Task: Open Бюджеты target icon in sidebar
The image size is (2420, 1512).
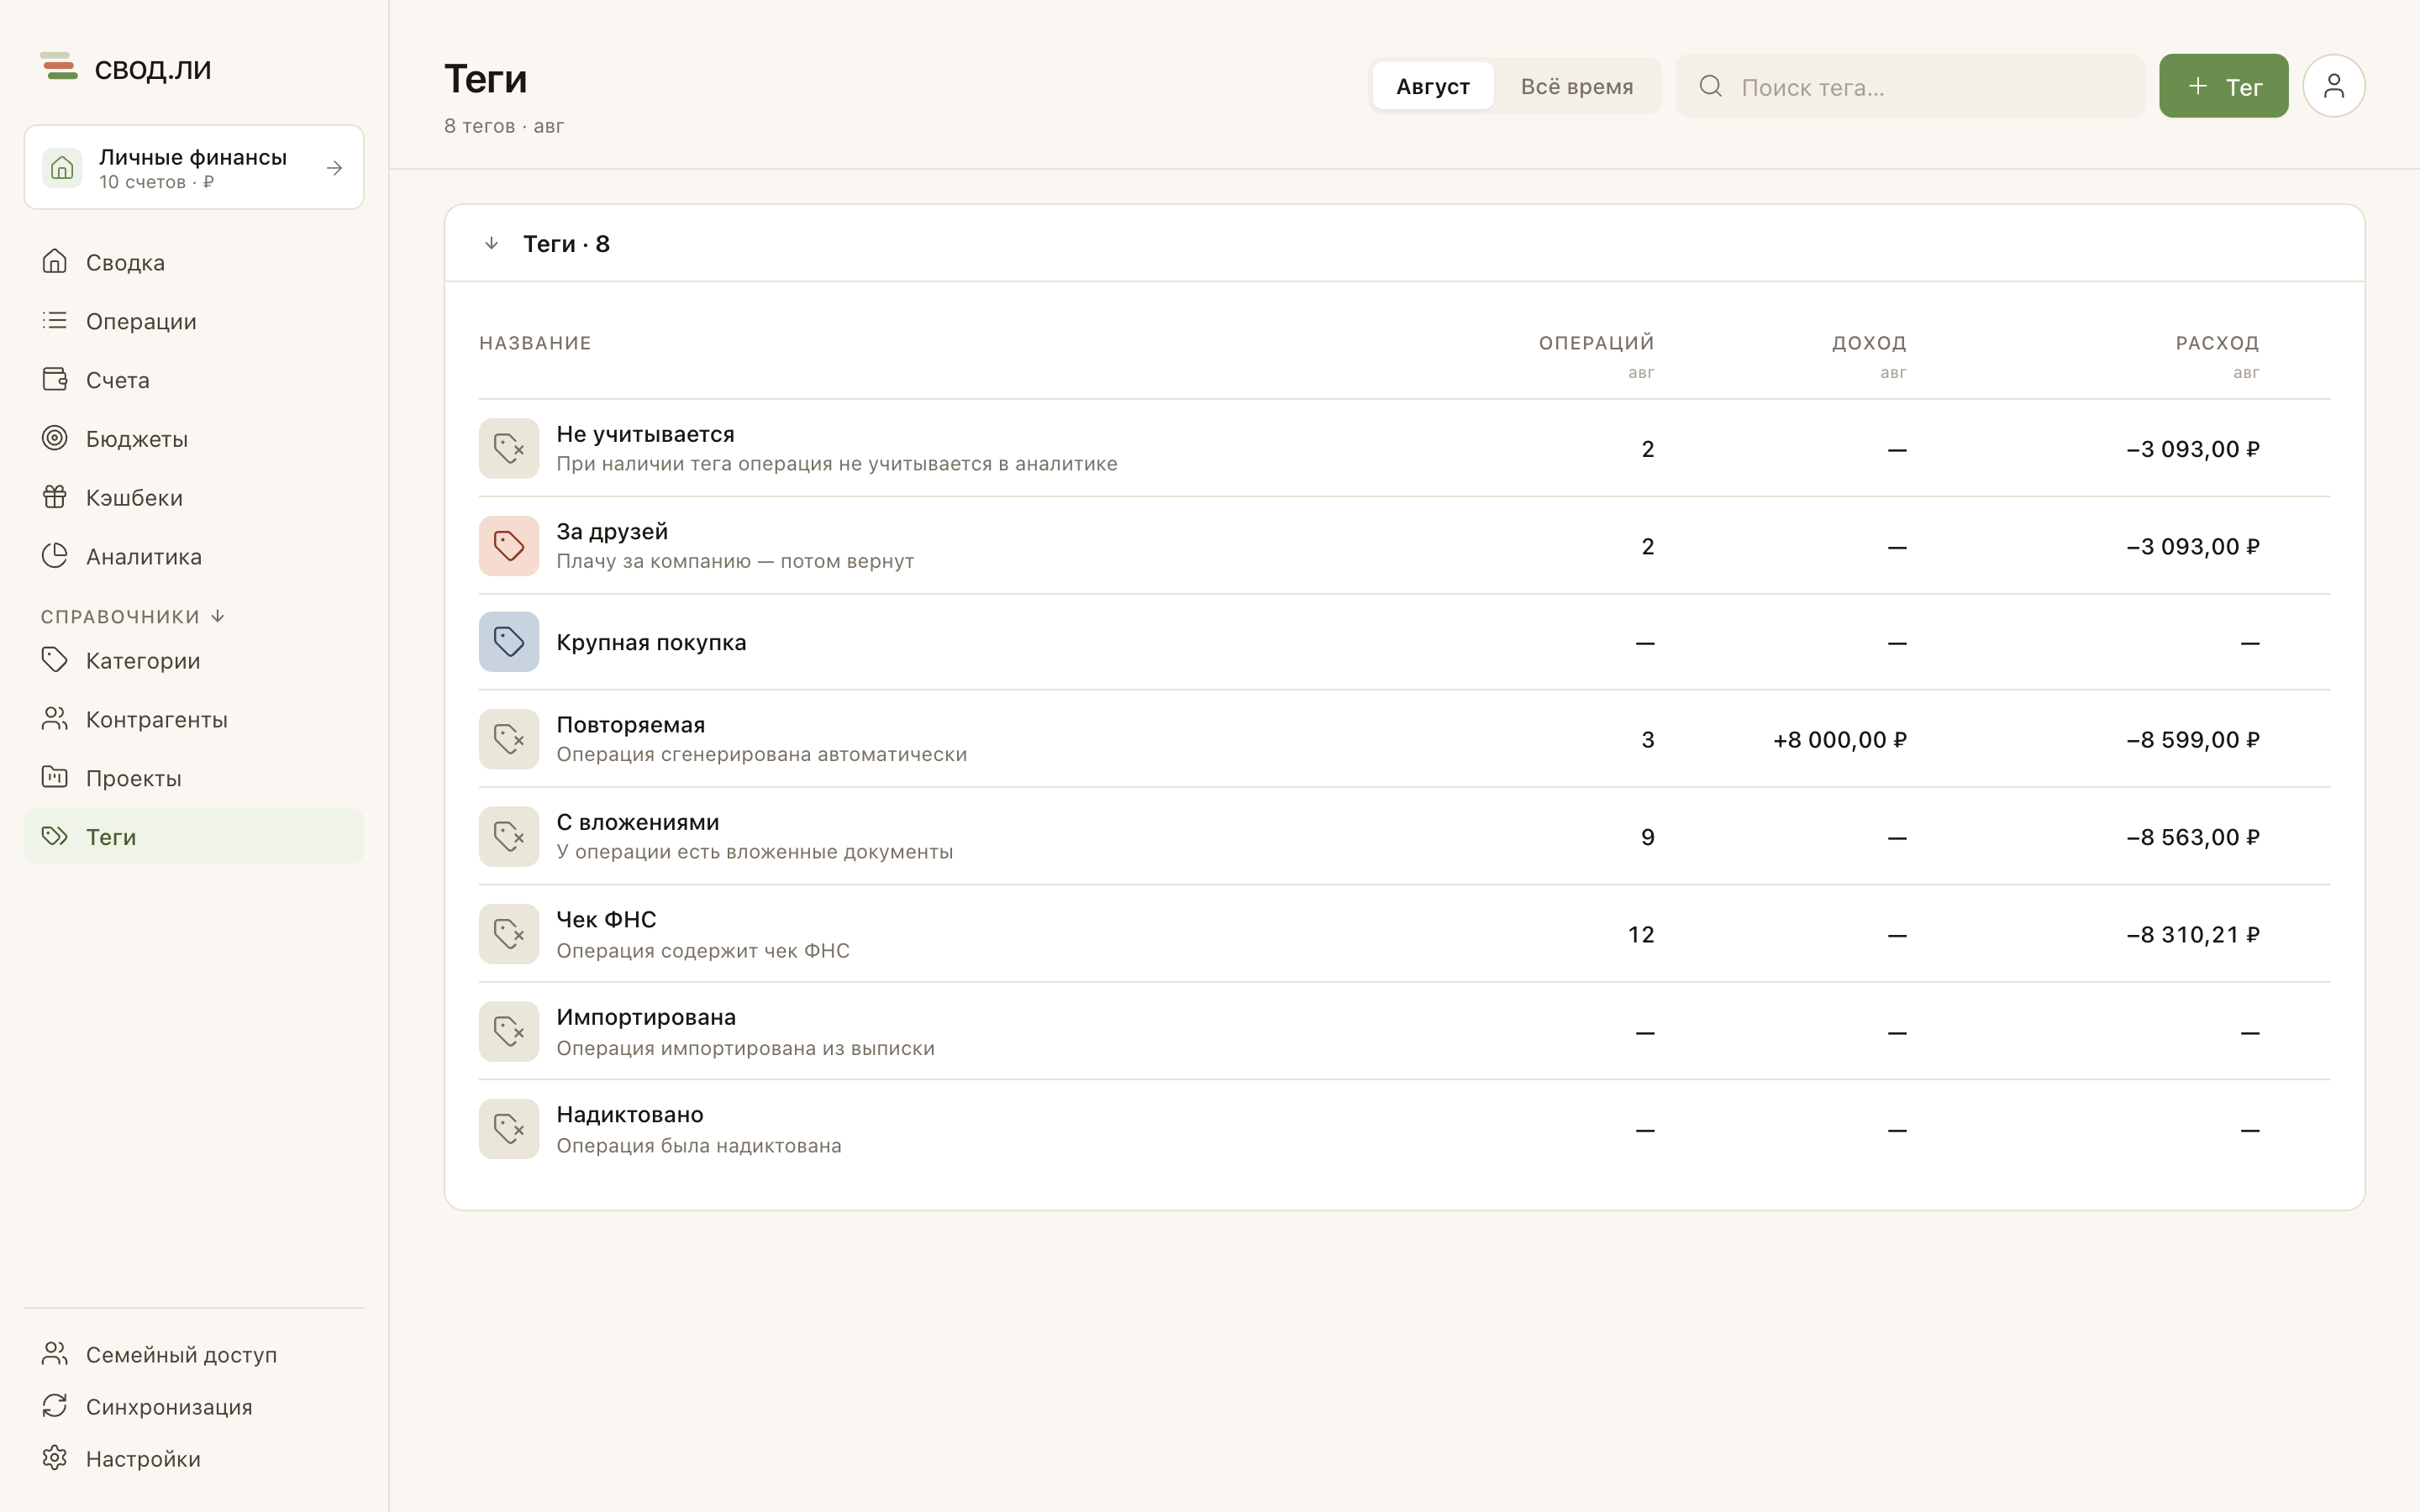Action: coord(55,438)
